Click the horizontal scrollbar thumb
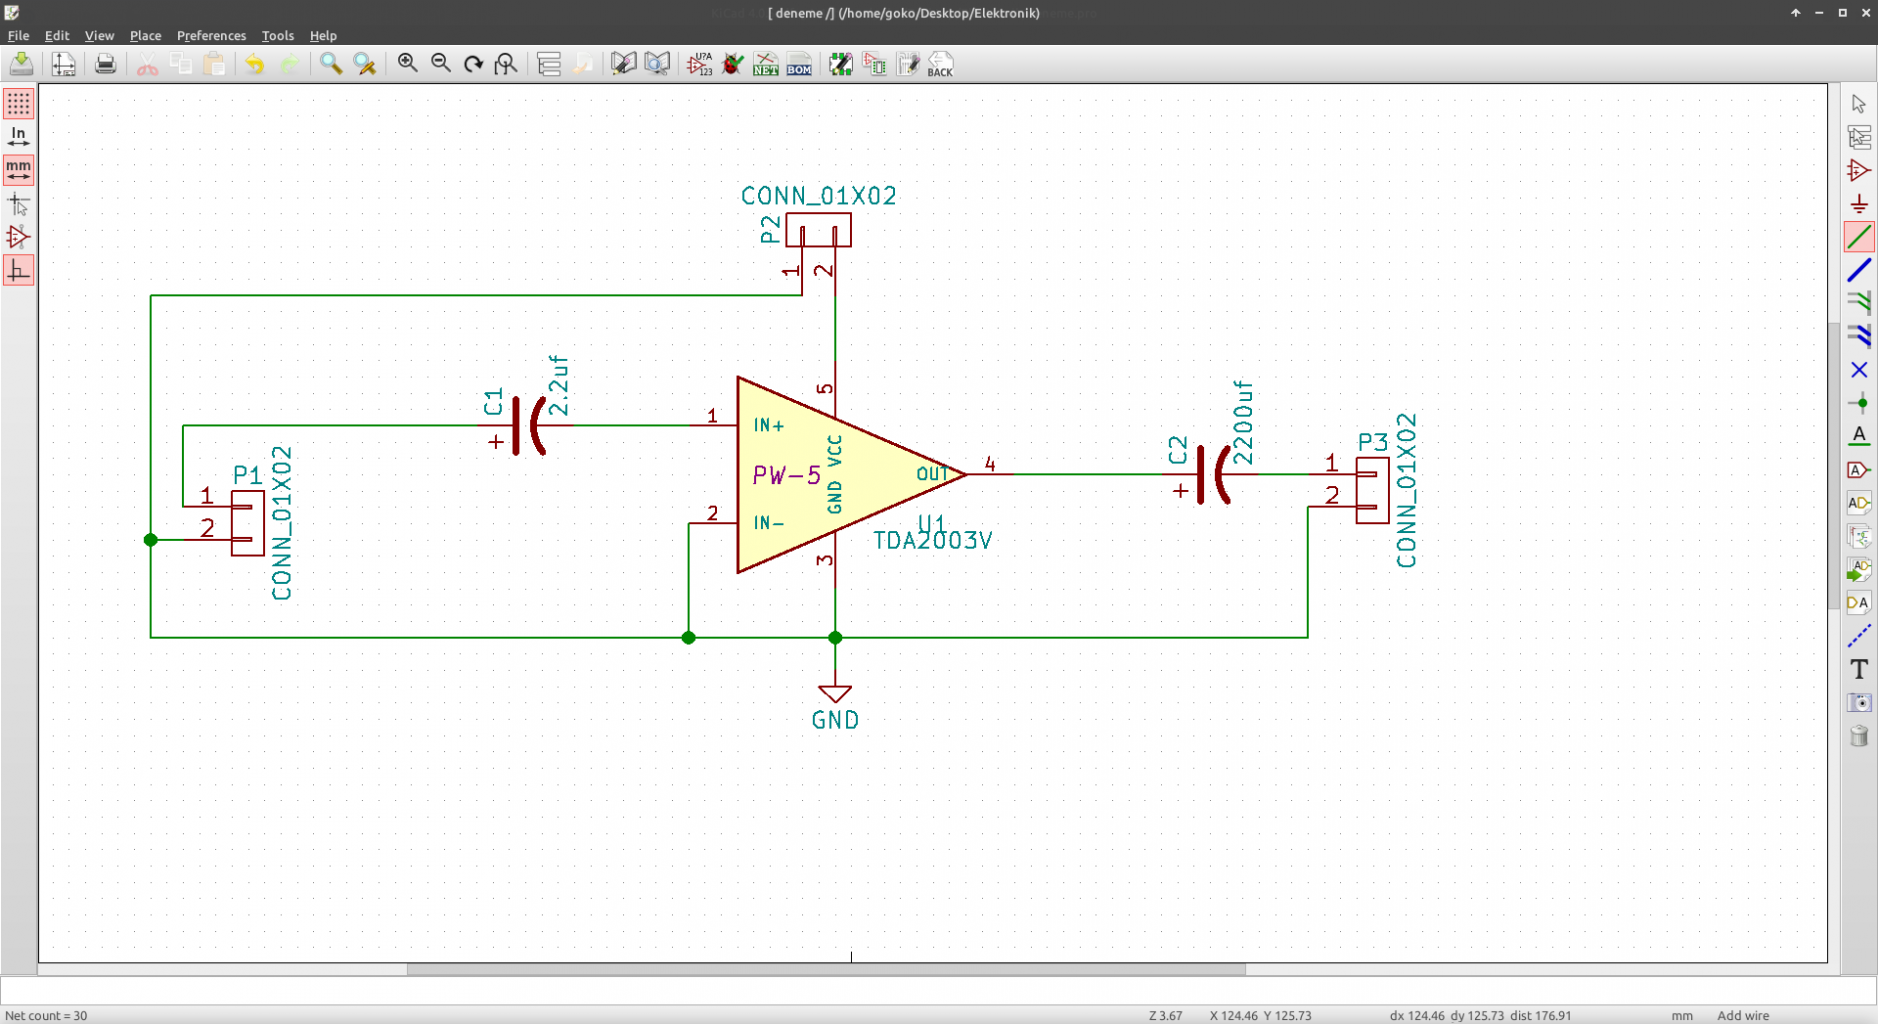Viewport: 1878px width, 1024px height. point(826,969)
